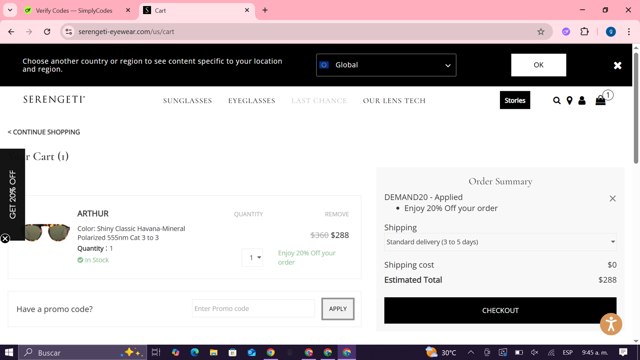Image resolution: width=640 pixels, height=360 pixels.
Task: Open the notifications center icon
Action: 623,352
